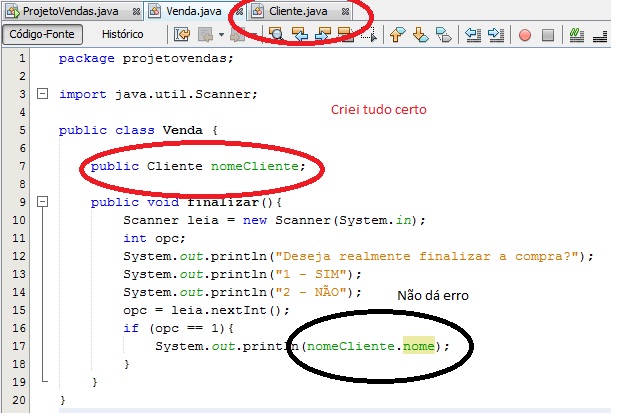Shift line left icon

coord(473,35)
